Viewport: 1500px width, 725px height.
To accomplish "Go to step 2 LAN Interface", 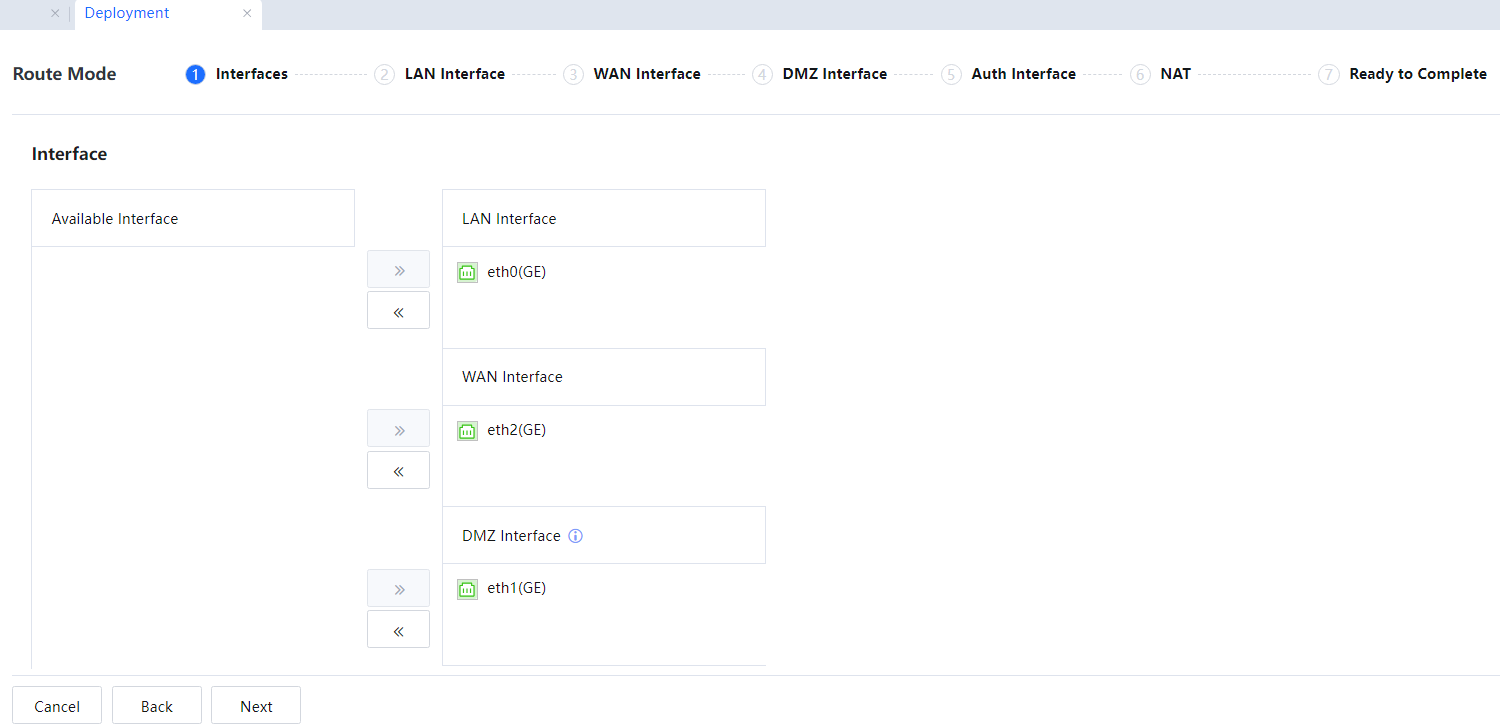I will click(x=454, y=74).
